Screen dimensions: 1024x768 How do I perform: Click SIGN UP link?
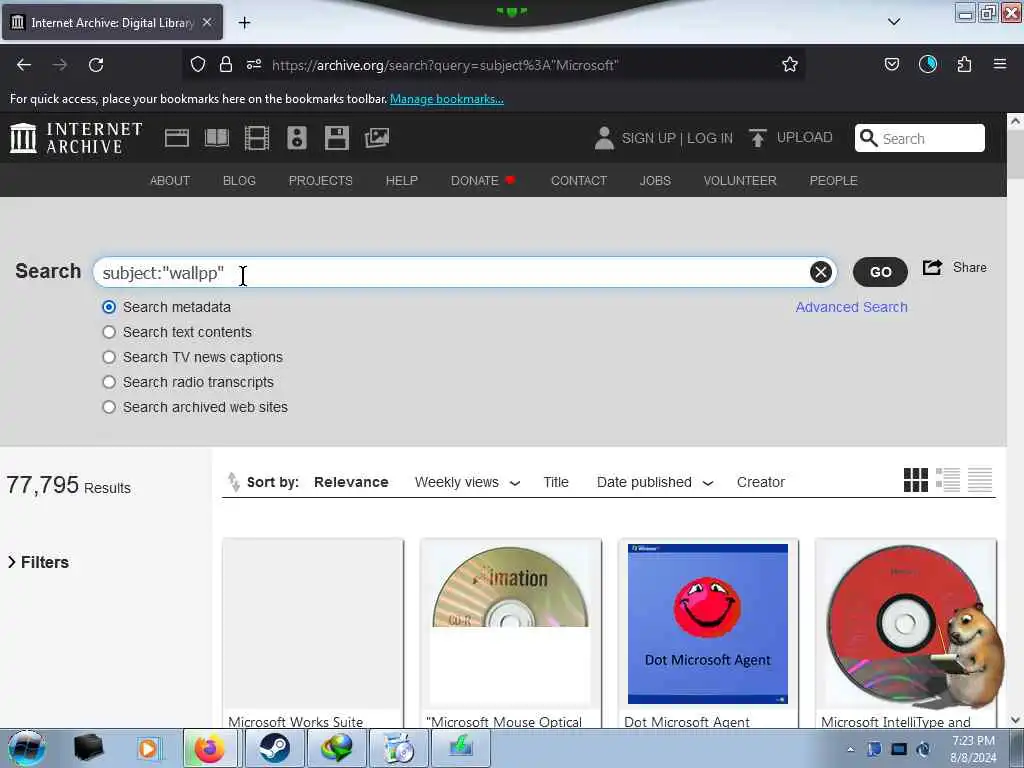648,138
